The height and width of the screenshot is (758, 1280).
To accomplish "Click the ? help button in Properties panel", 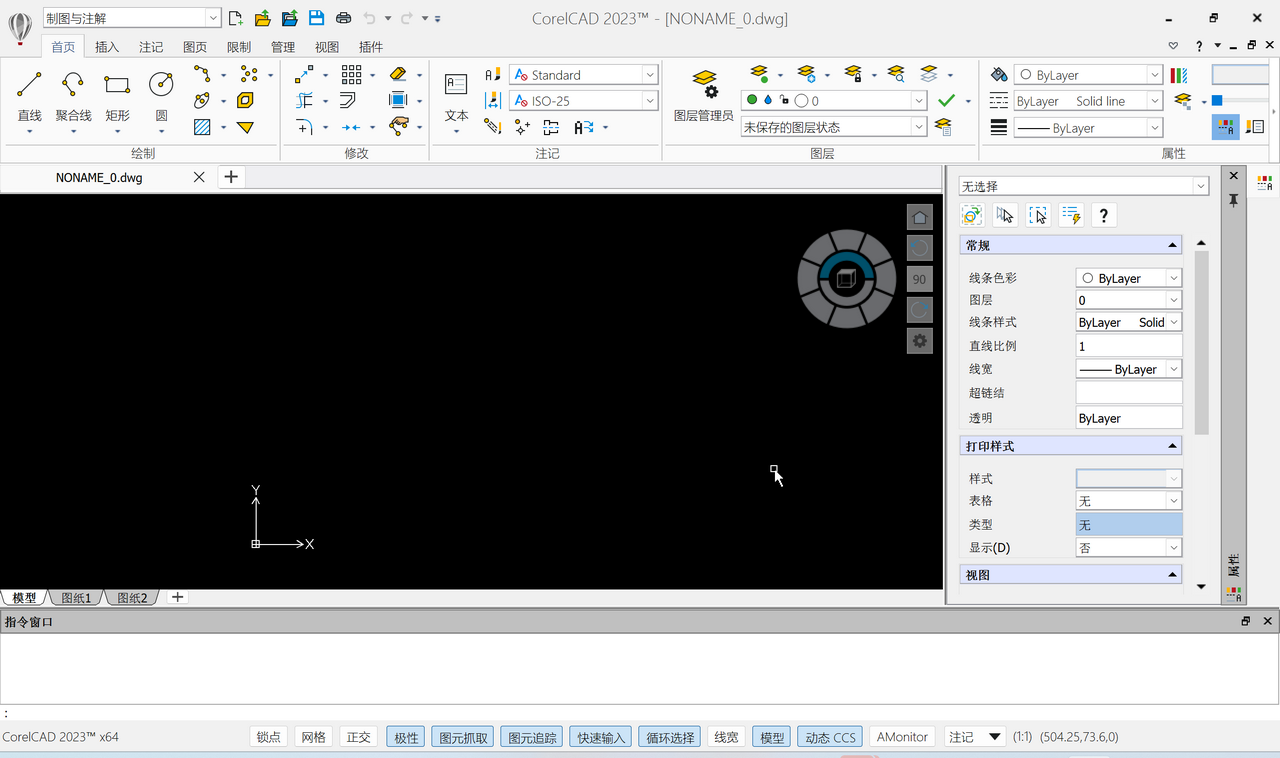I will [1103, 214].
